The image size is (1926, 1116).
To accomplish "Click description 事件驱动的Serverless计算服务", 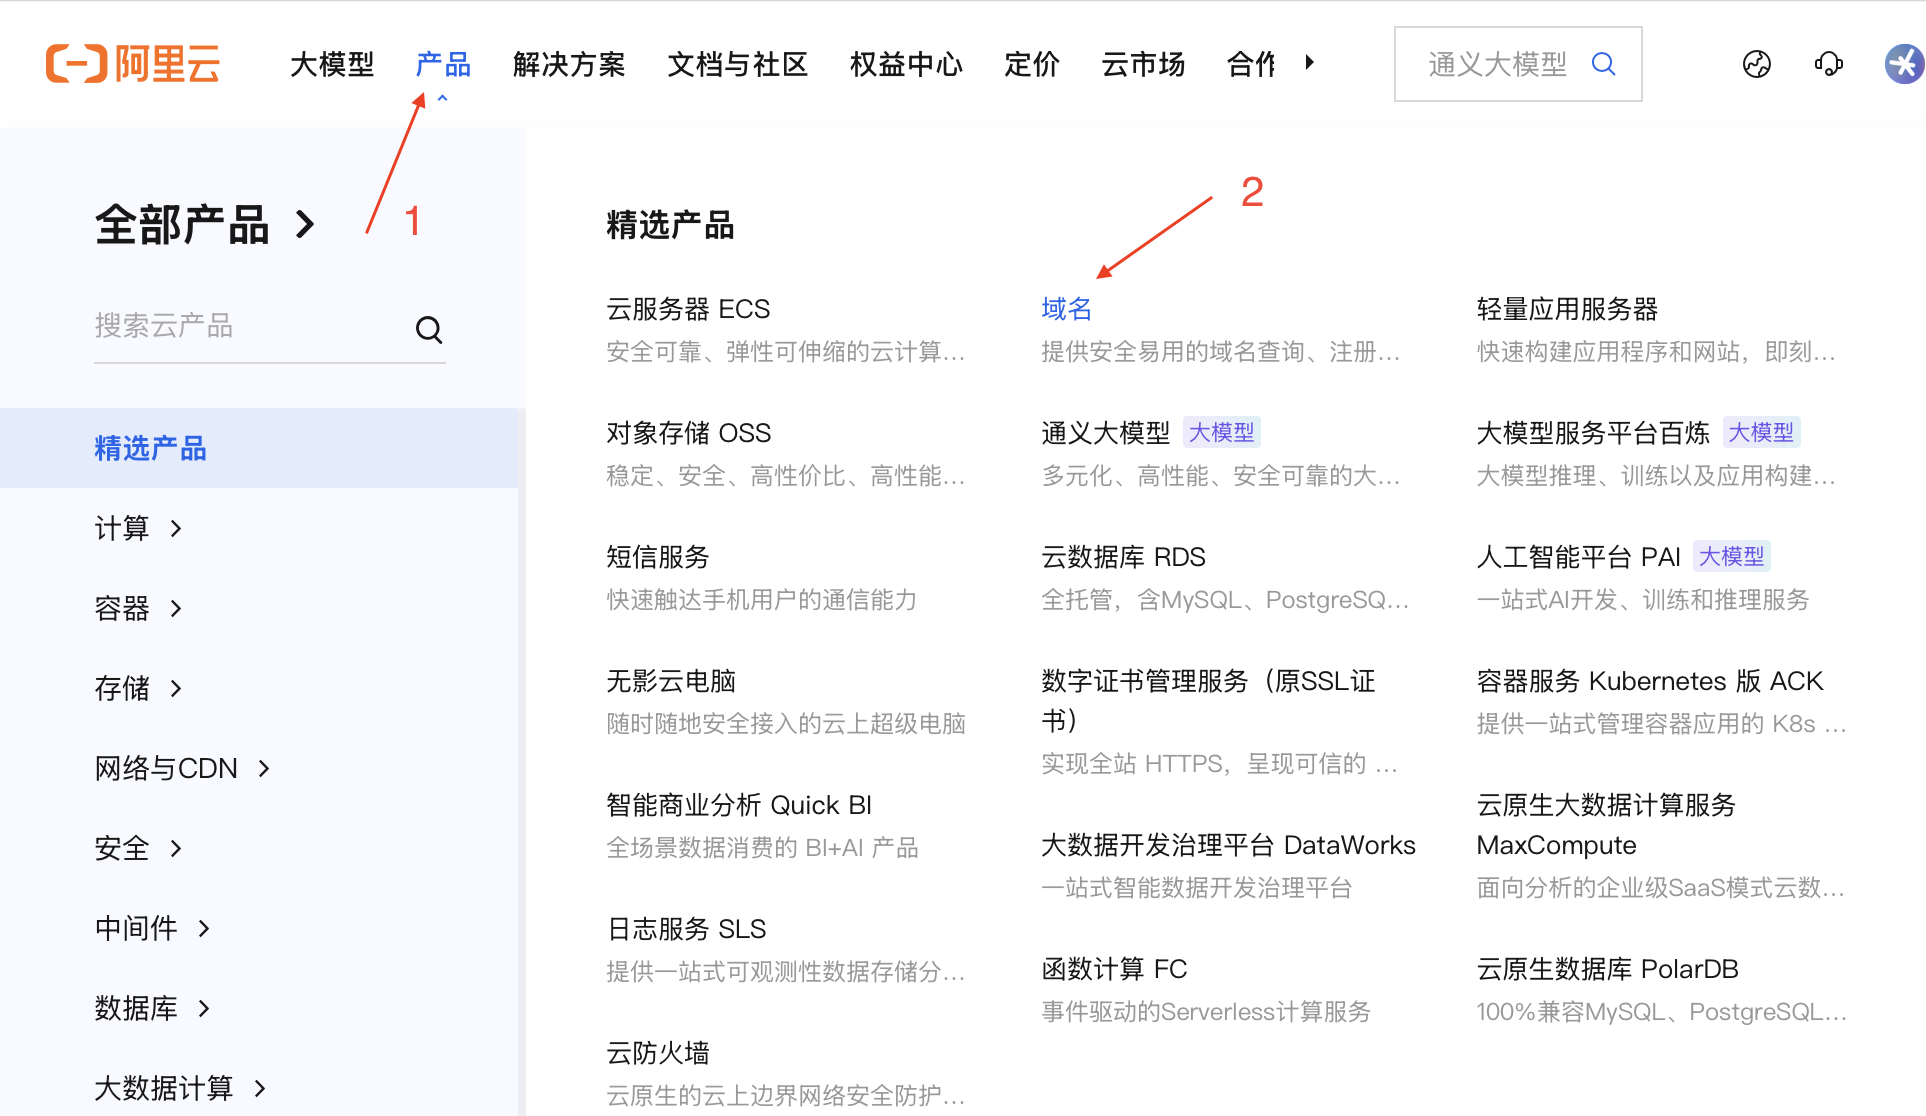I will tap(1205, 1012).
